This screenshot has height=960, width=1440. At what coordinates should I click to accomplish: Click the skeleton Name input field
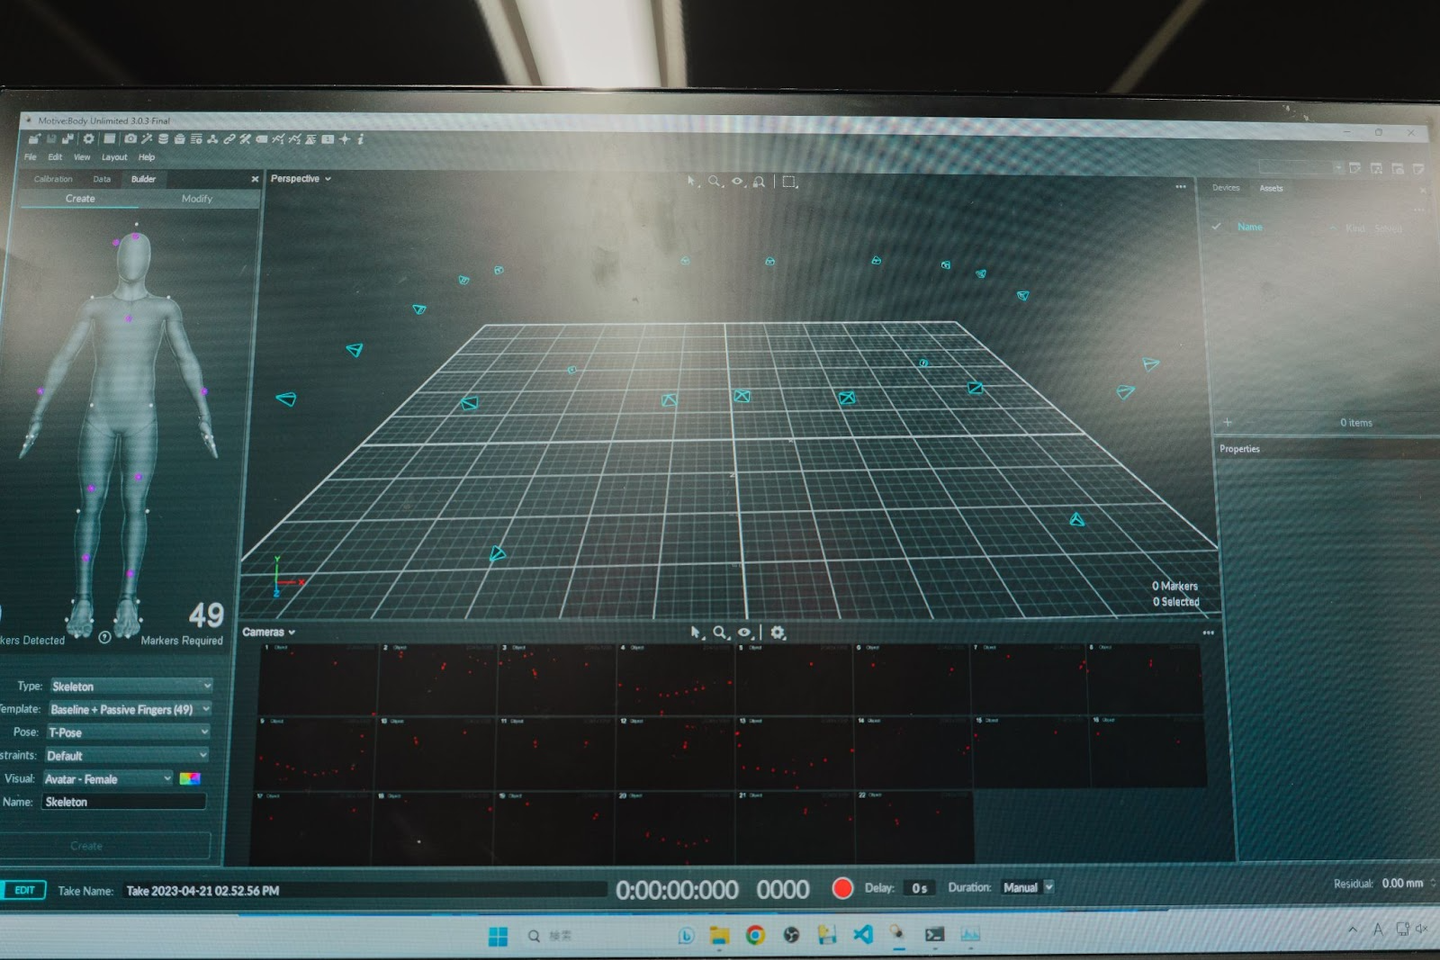124,801
